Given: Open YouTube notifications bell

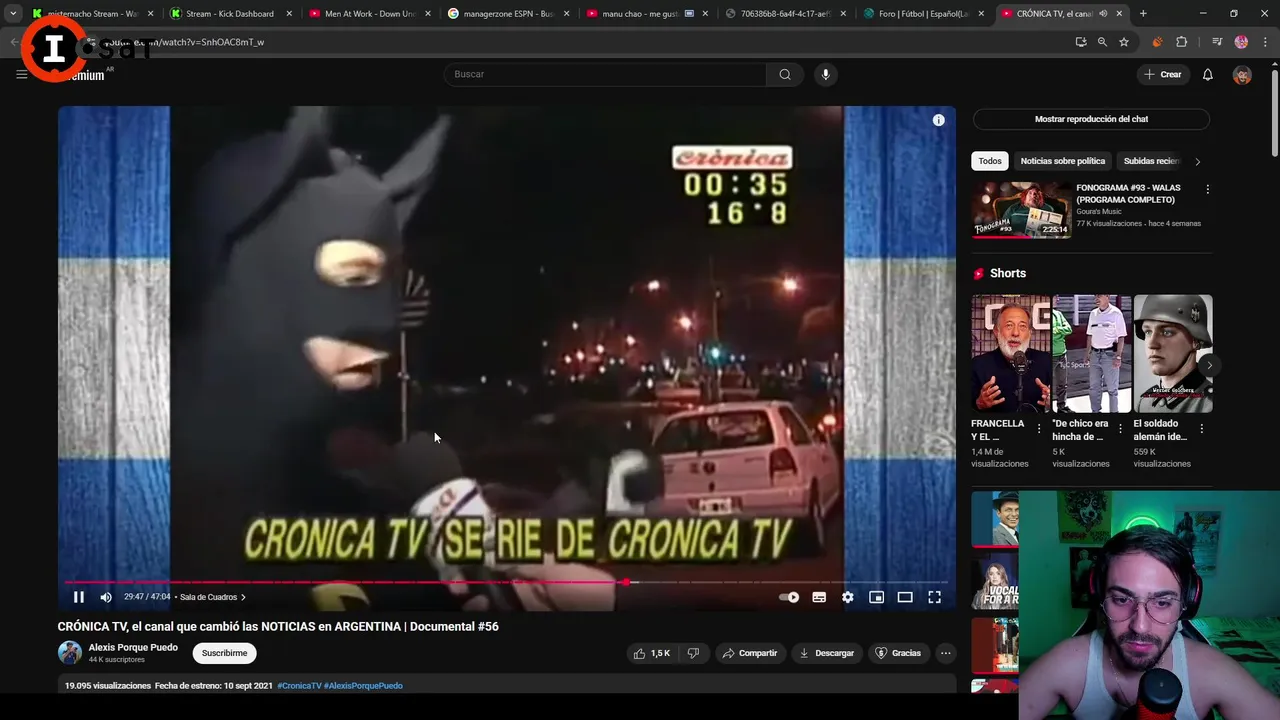Looking at the screenshot, I should click(x=1208, y=74).
